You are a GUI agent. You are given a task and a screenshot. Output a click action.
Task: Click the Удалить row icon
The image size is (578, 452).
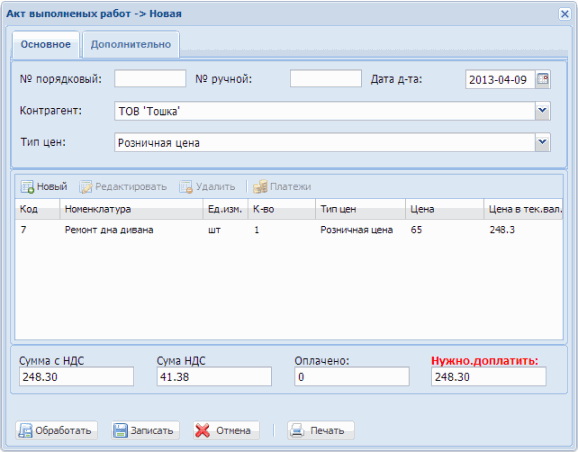[186, 187]
